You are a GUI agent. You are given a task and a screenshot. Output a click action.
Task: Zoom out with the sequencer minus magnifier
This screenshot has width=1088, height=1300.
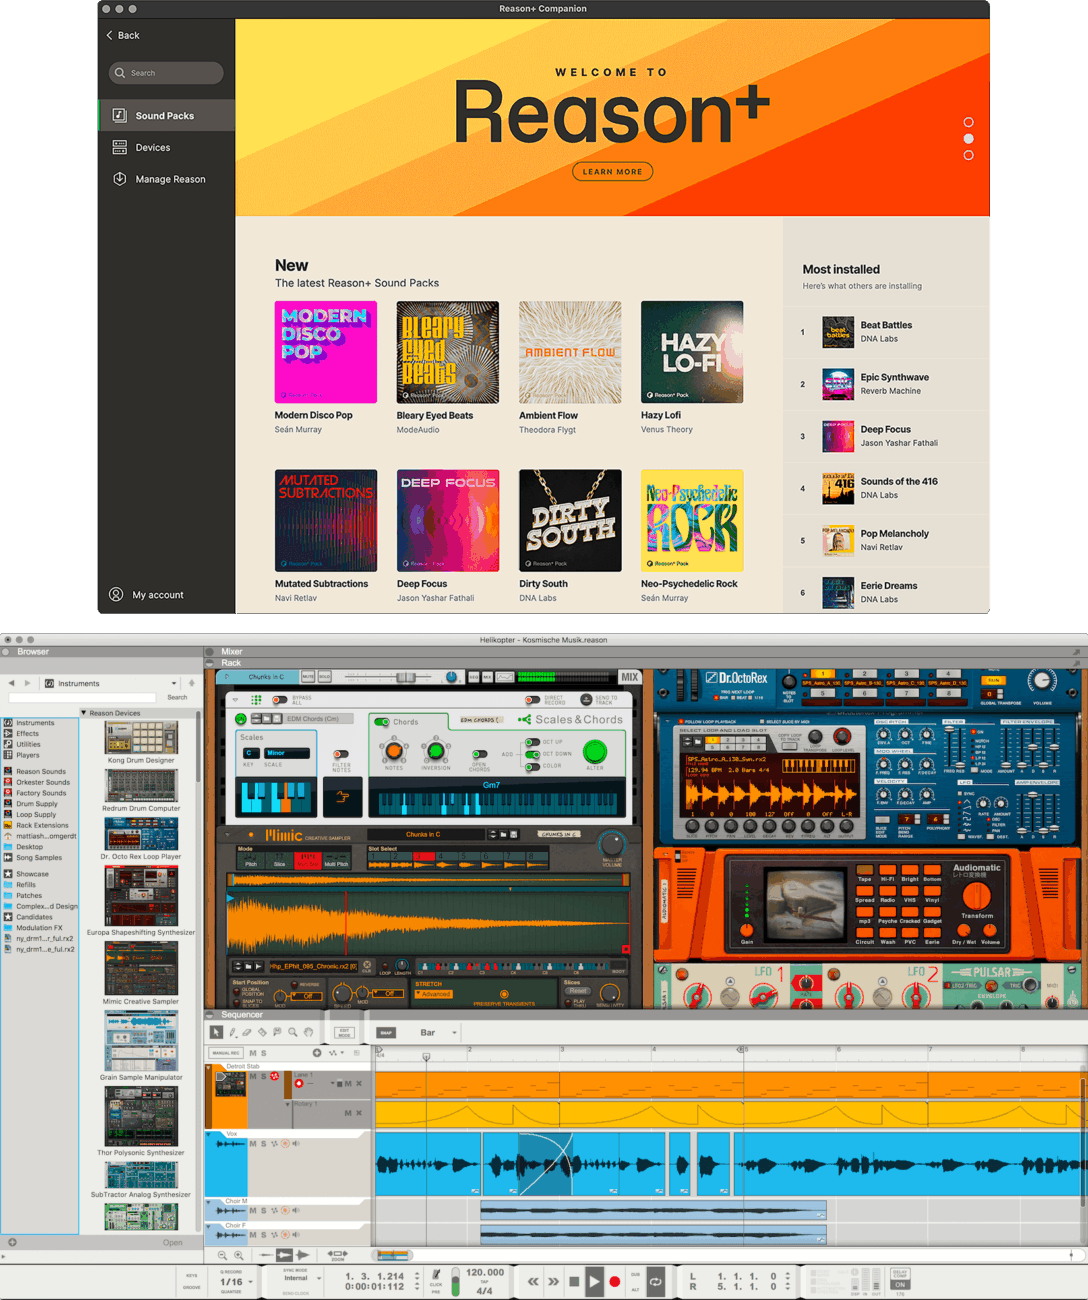click(x=222, y=1255)
